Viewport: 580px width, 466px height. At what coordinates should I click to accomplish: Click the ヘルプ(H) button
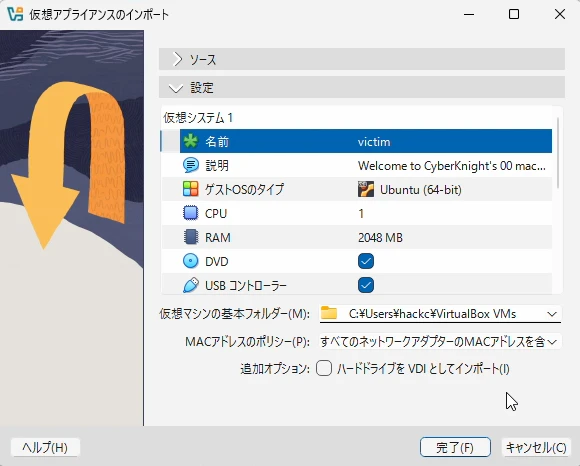coord(45,448)
